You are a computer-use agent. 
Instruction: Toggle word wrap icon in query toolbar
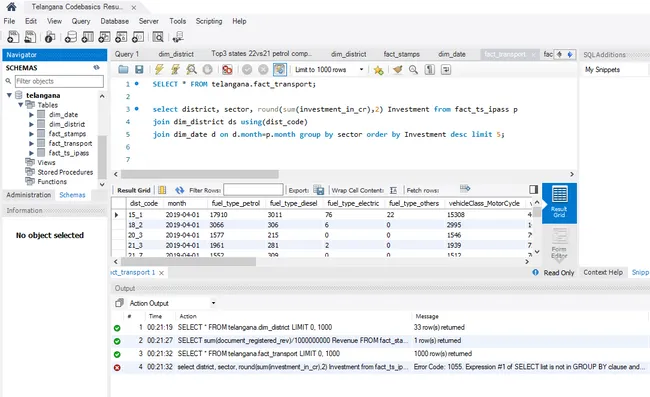tap(446, 70)
